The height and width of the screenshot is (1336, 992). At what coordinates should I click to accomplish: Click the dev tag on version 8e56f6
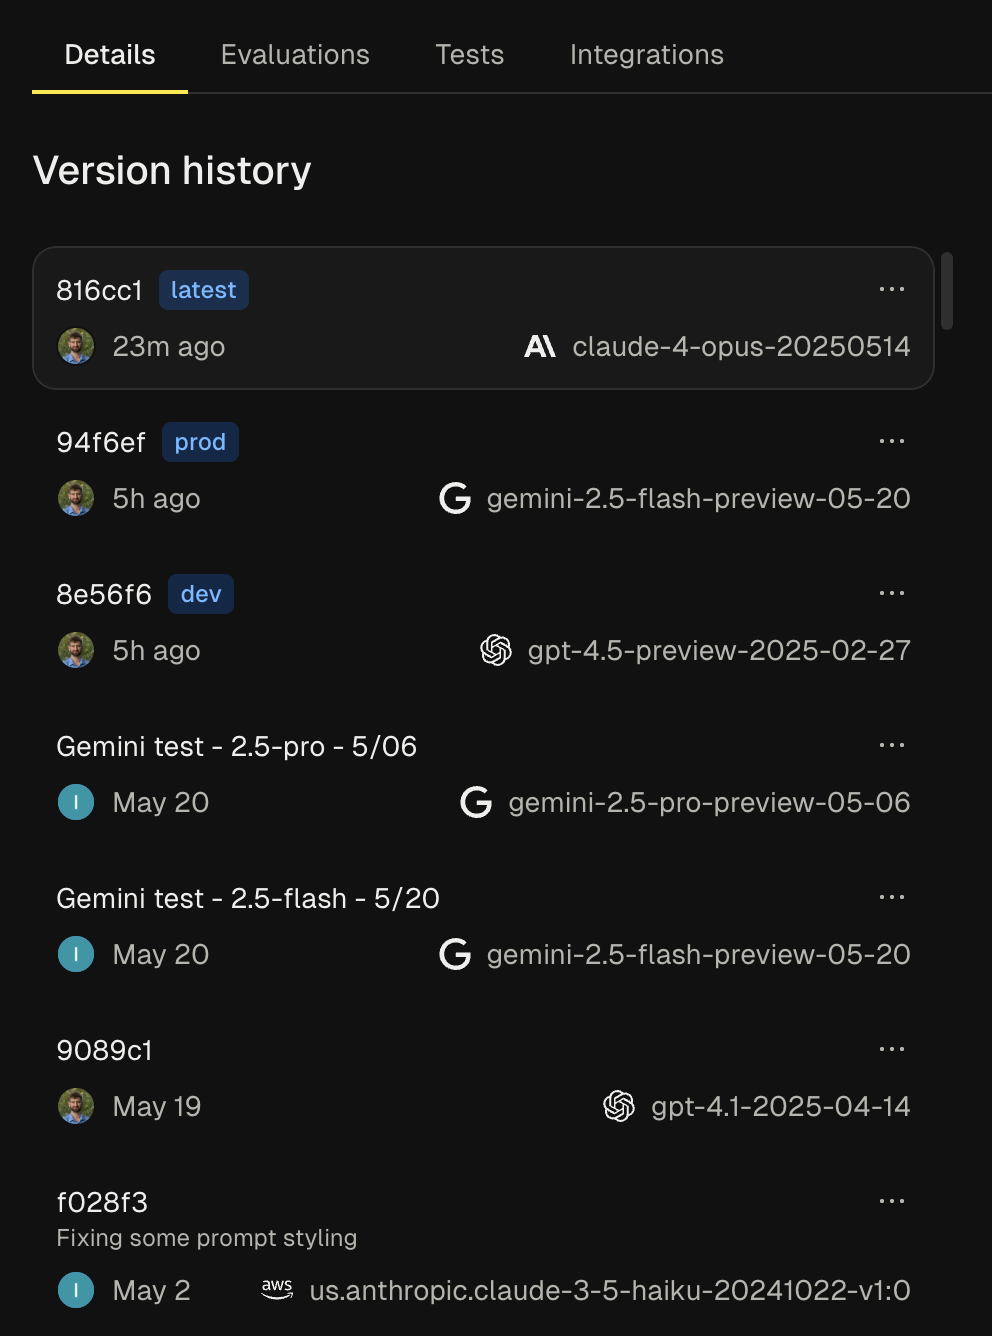point(201,594)
